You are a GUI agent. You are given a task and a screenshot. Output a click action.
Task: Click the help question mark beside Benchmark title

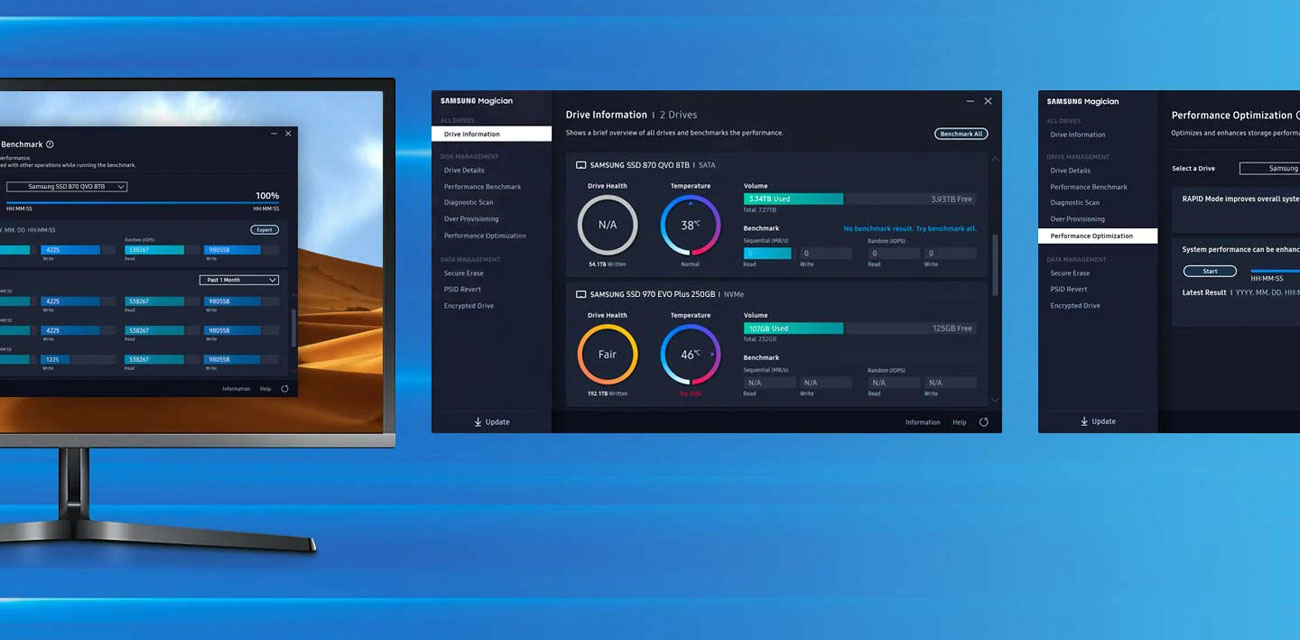tap(50, 145)
